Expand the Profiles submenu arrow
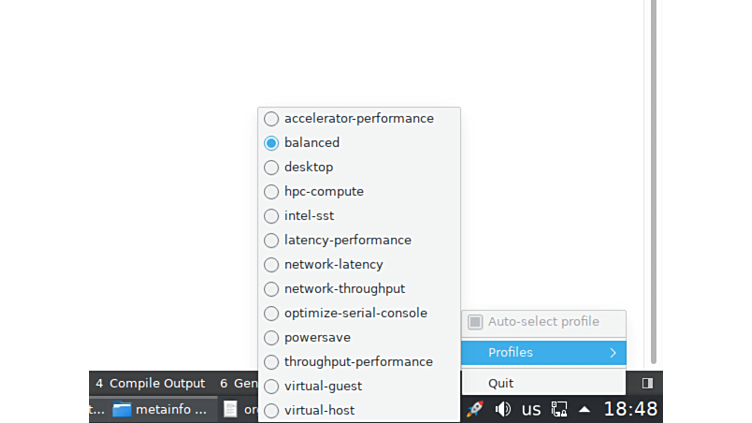Image resolution: width=752 pixels, height=423 pixels. pos(613,353)
